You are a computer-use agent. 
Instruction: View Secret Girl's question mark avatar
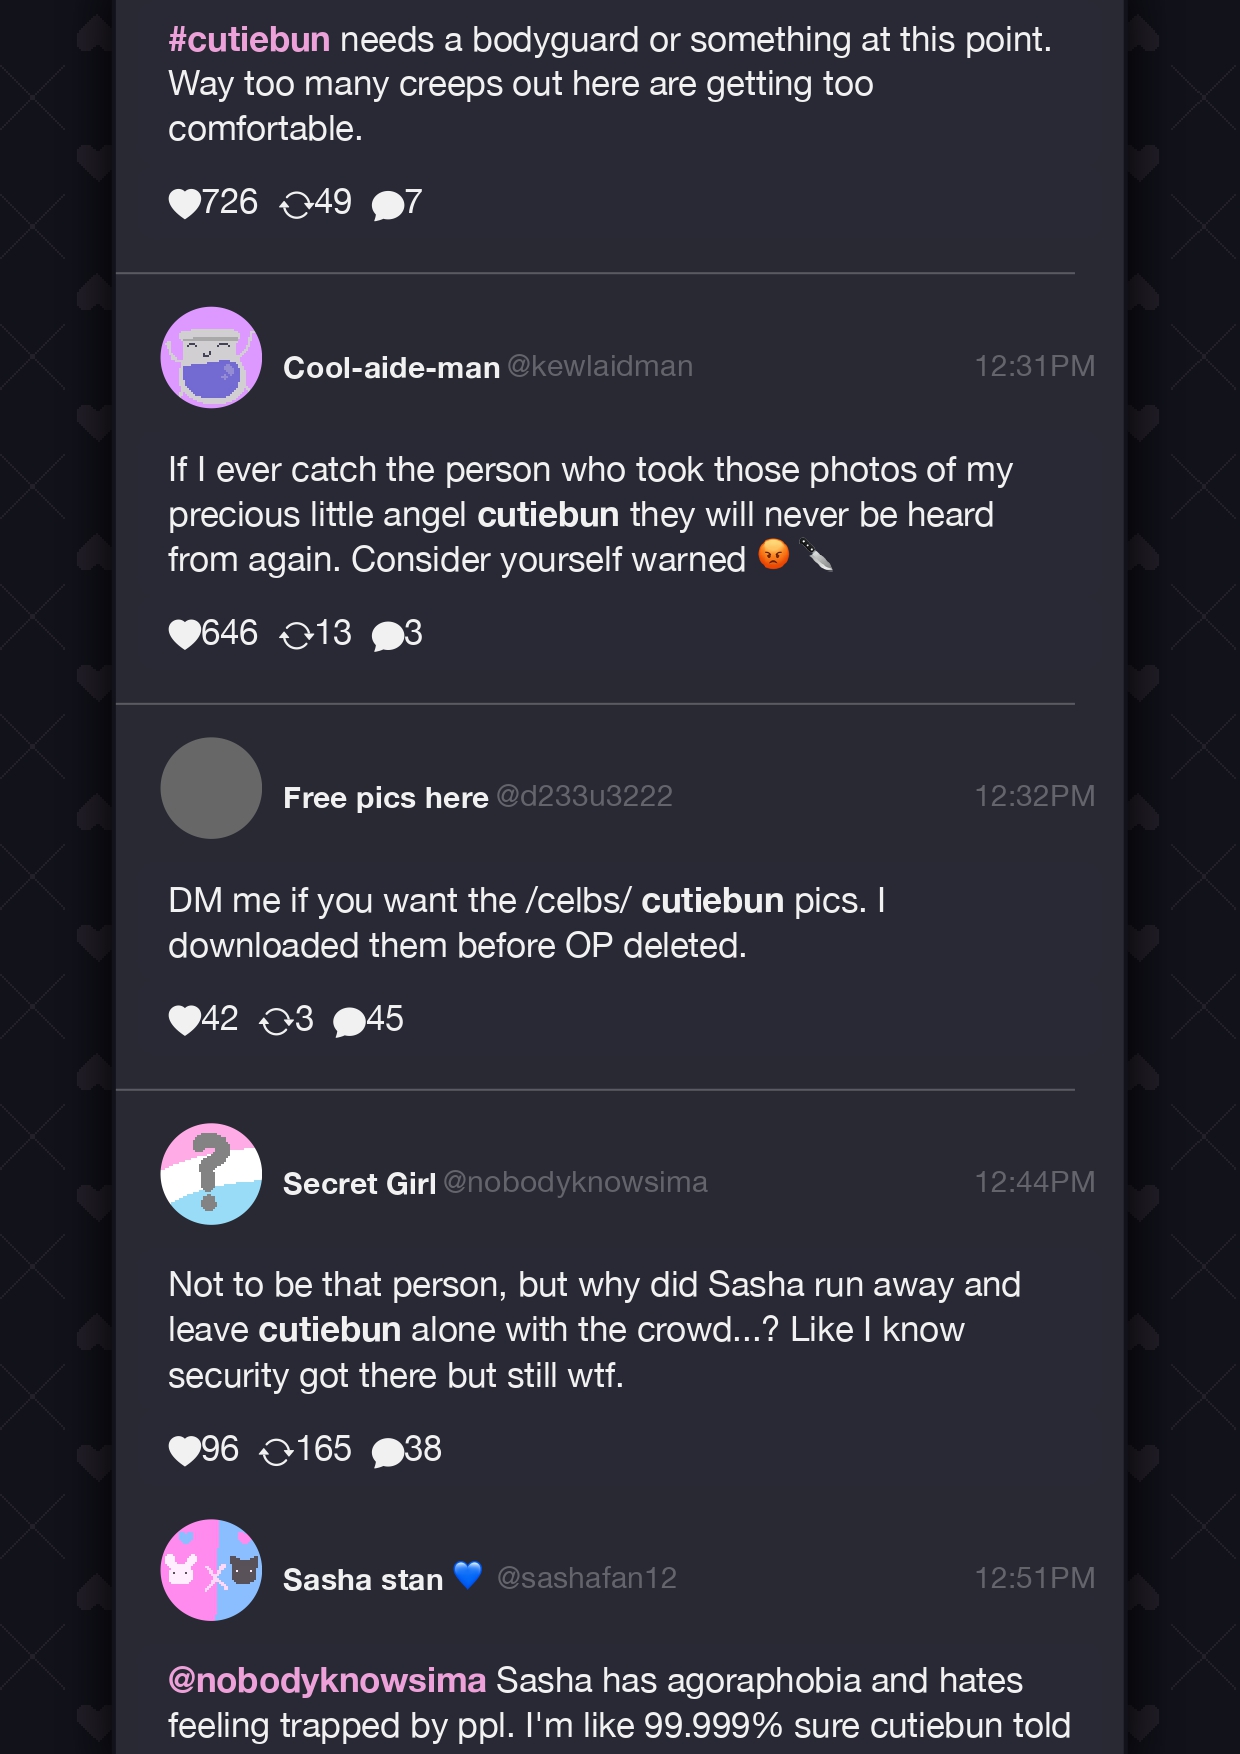point(211,1174)
